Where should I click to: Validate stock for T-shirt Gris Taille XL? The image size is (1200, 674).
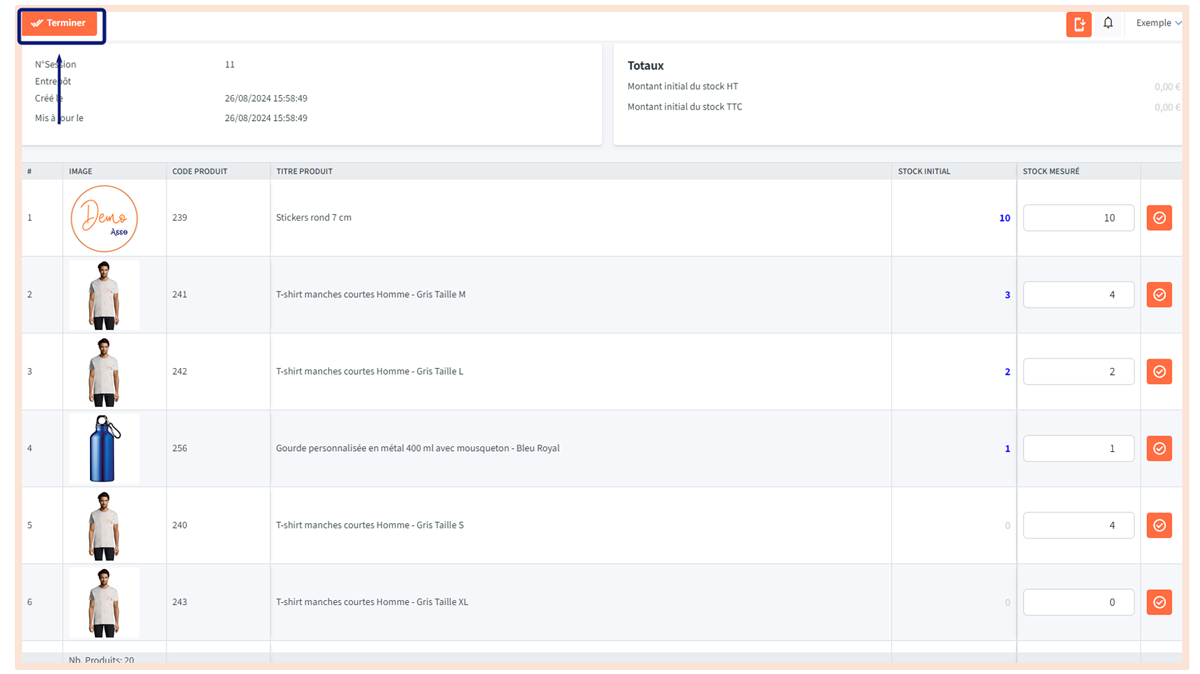coord(1159,602)
